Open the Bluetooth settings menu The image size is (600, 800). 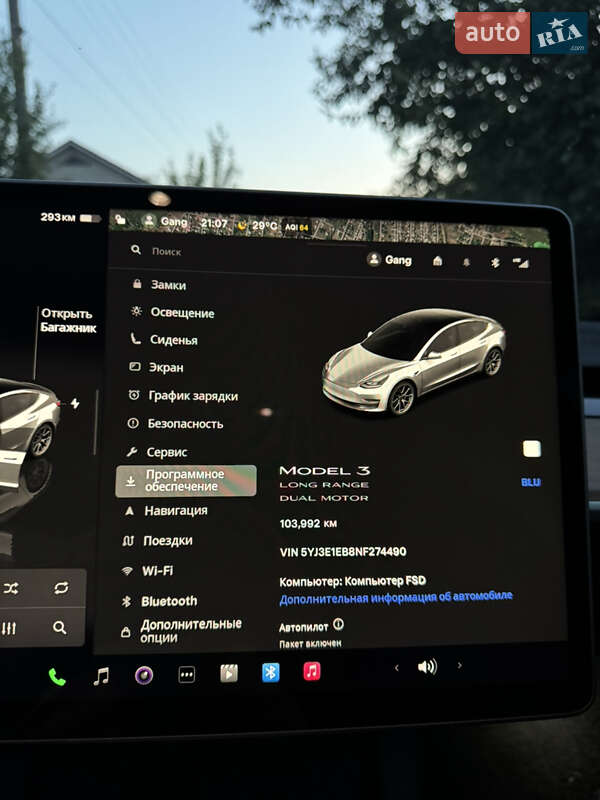pos(159,601)
